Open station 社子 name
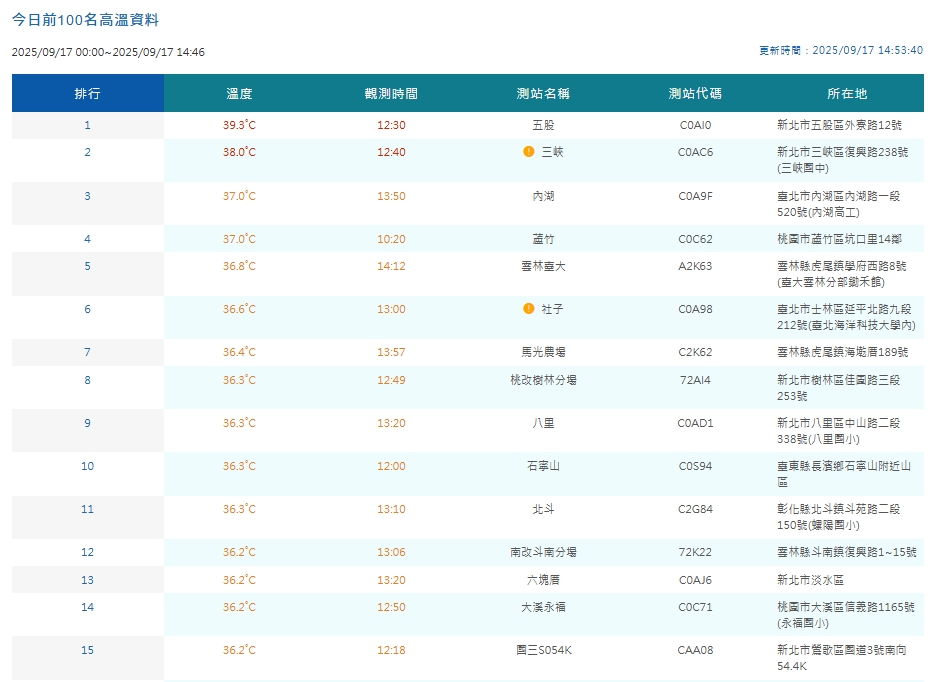The height and width of the screenshot is (682, 931). pyautogui.click(x=552, y=309)
